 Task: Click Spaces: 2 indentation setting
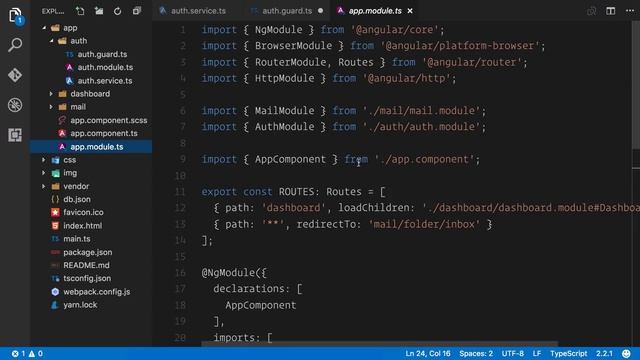(x=476, y=353)
